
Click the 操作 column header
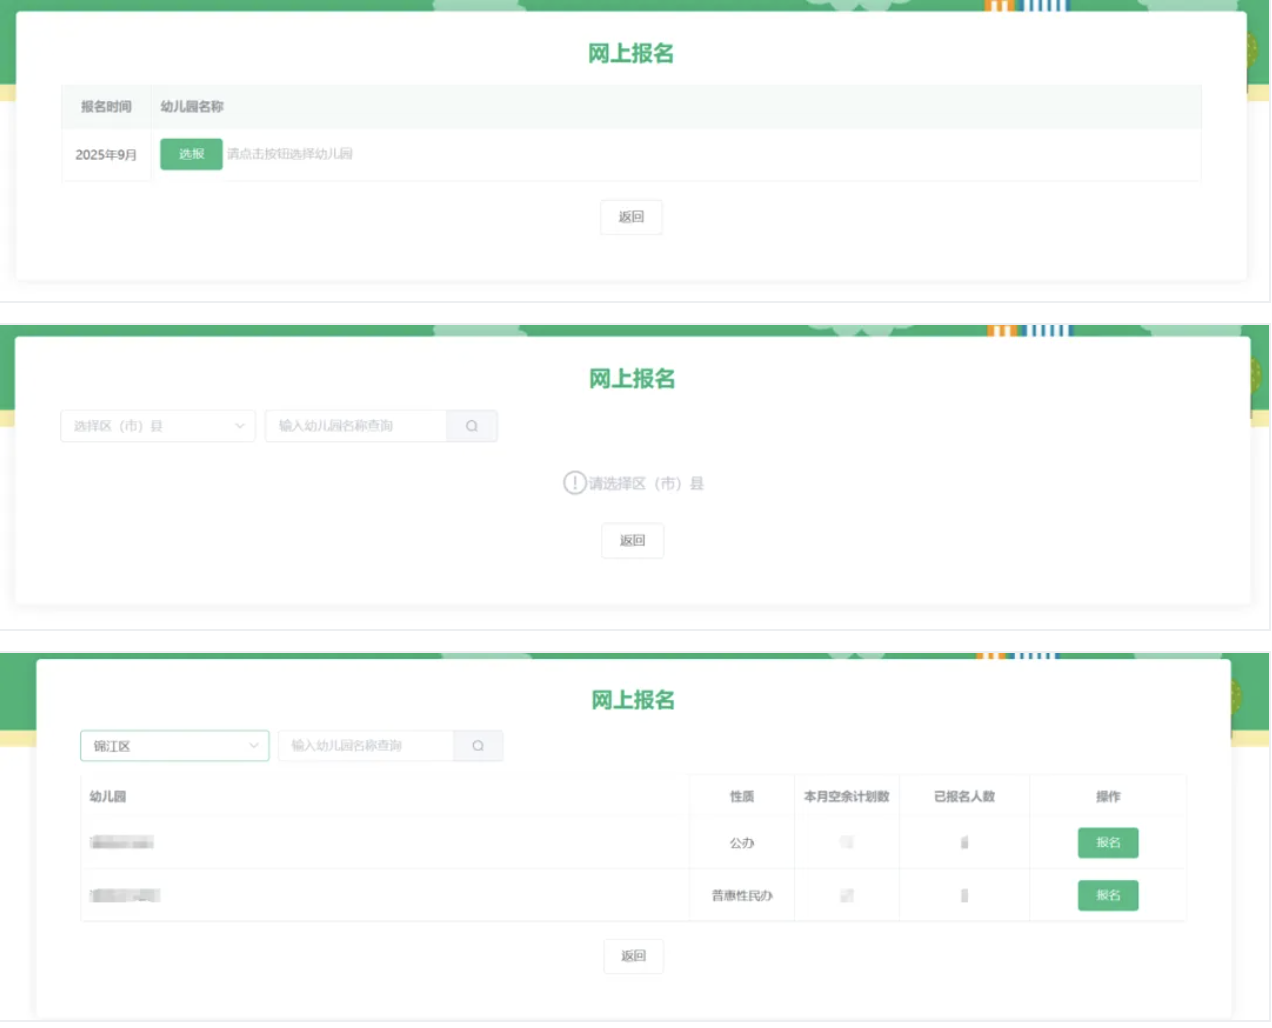point(1108,797)
